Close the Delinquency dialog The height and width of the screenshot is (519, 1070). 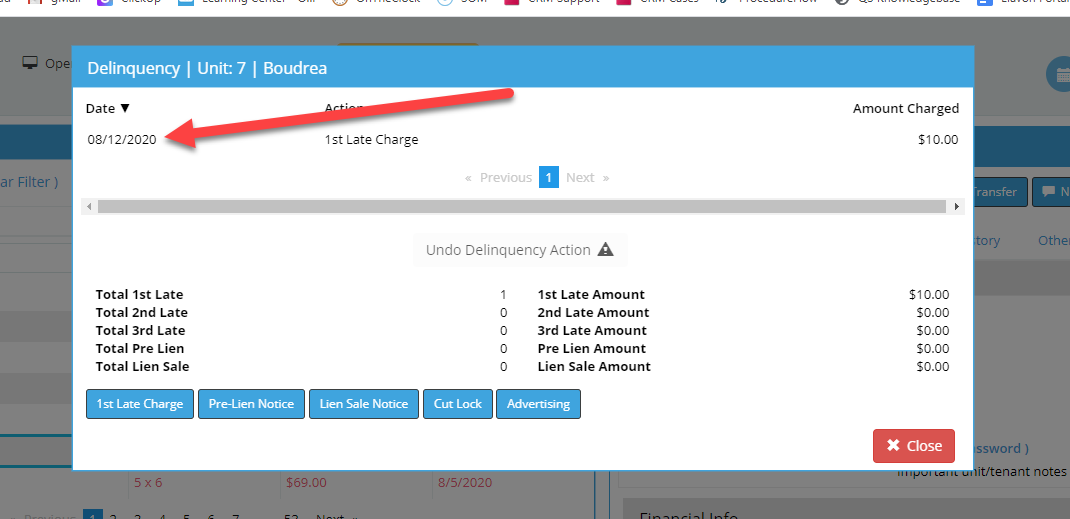pyautogui.click(x=914, y=446)
